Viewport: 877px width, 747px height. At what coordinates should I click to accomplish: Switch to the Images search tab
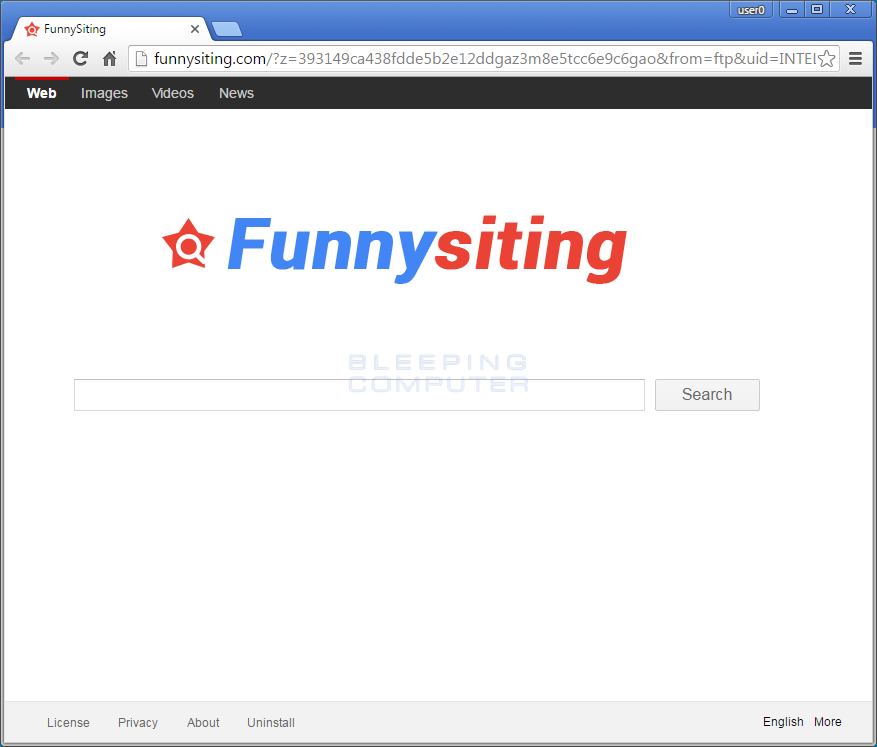pyautogui.click(x=104, y=93)
